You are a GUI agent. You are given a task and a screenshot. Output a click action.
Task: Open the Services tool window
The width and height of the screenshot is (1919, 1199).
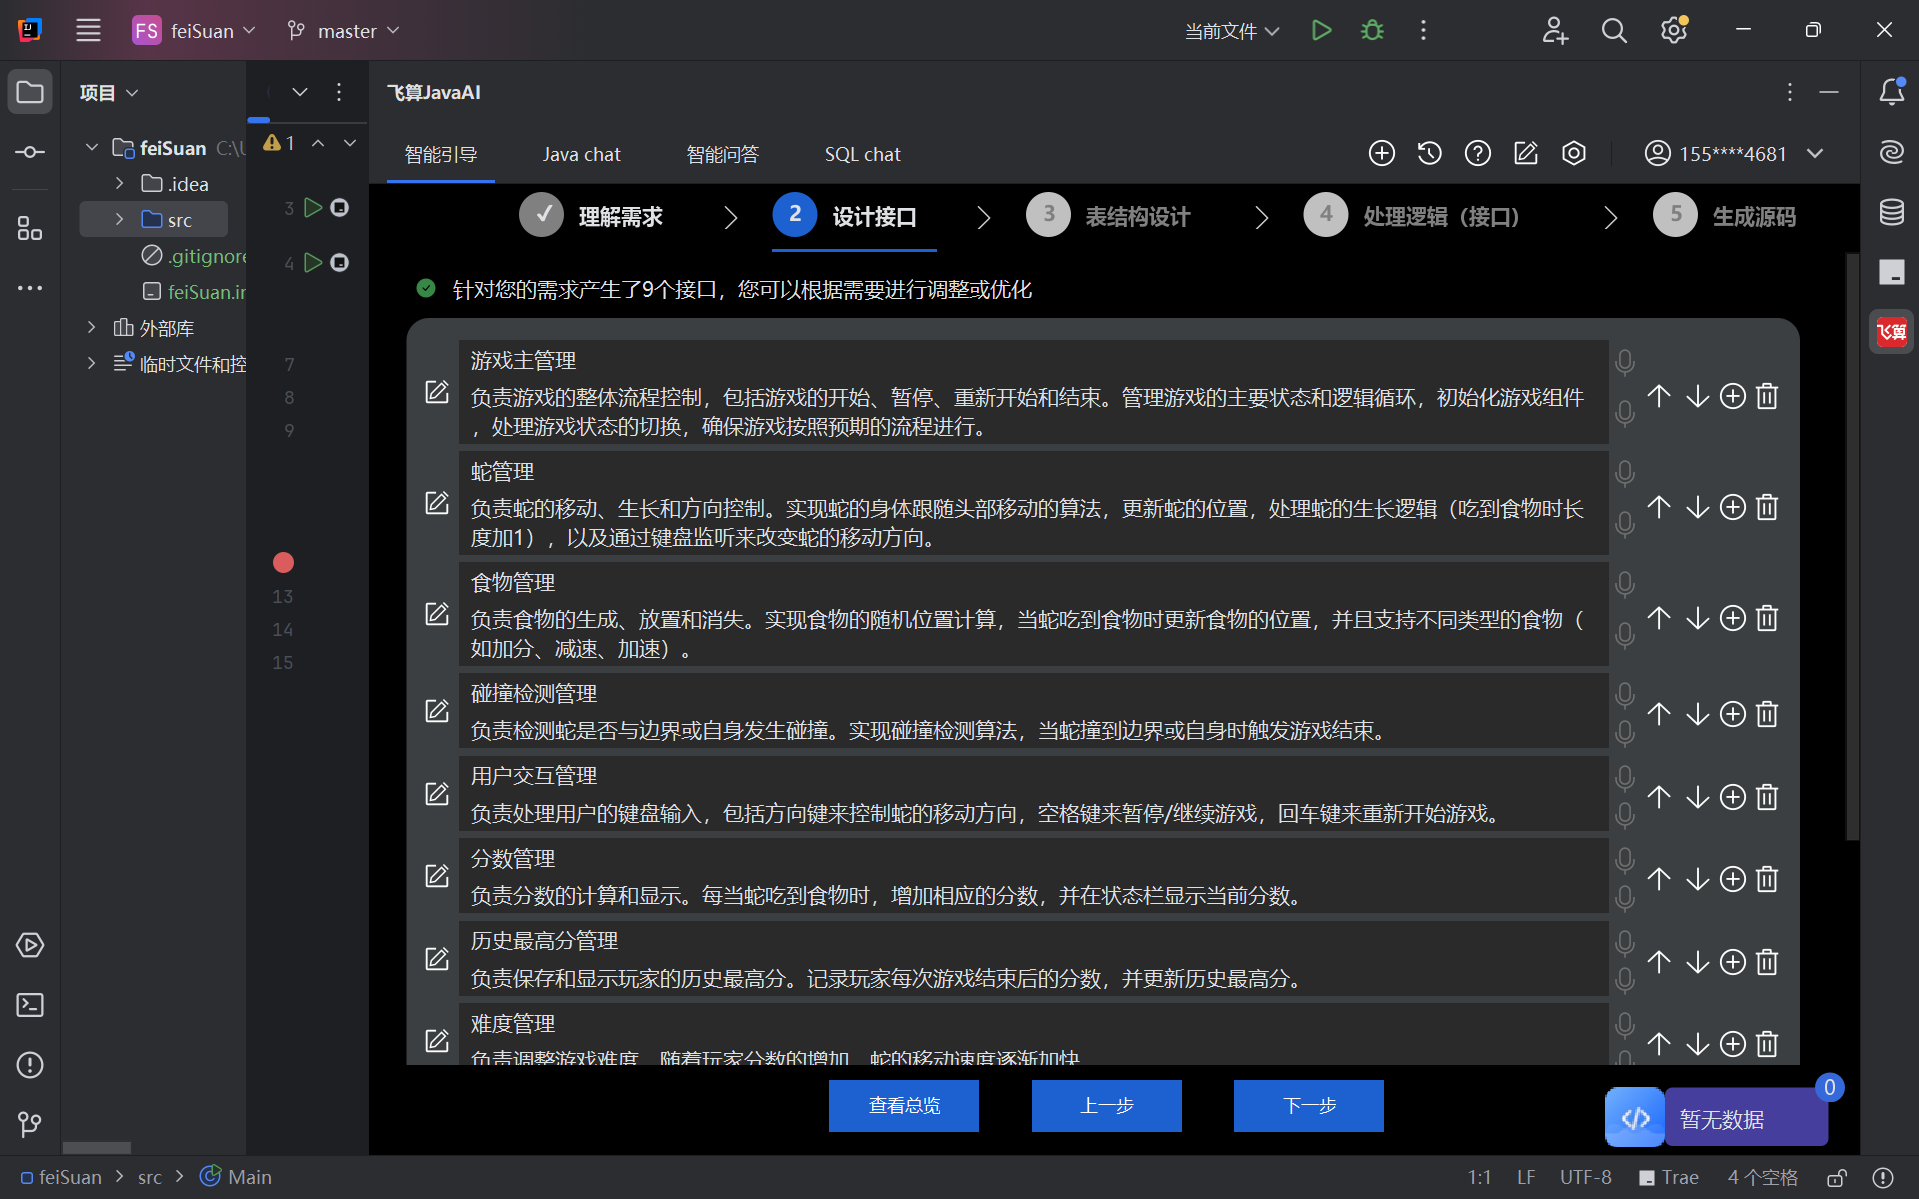[30, 945]
